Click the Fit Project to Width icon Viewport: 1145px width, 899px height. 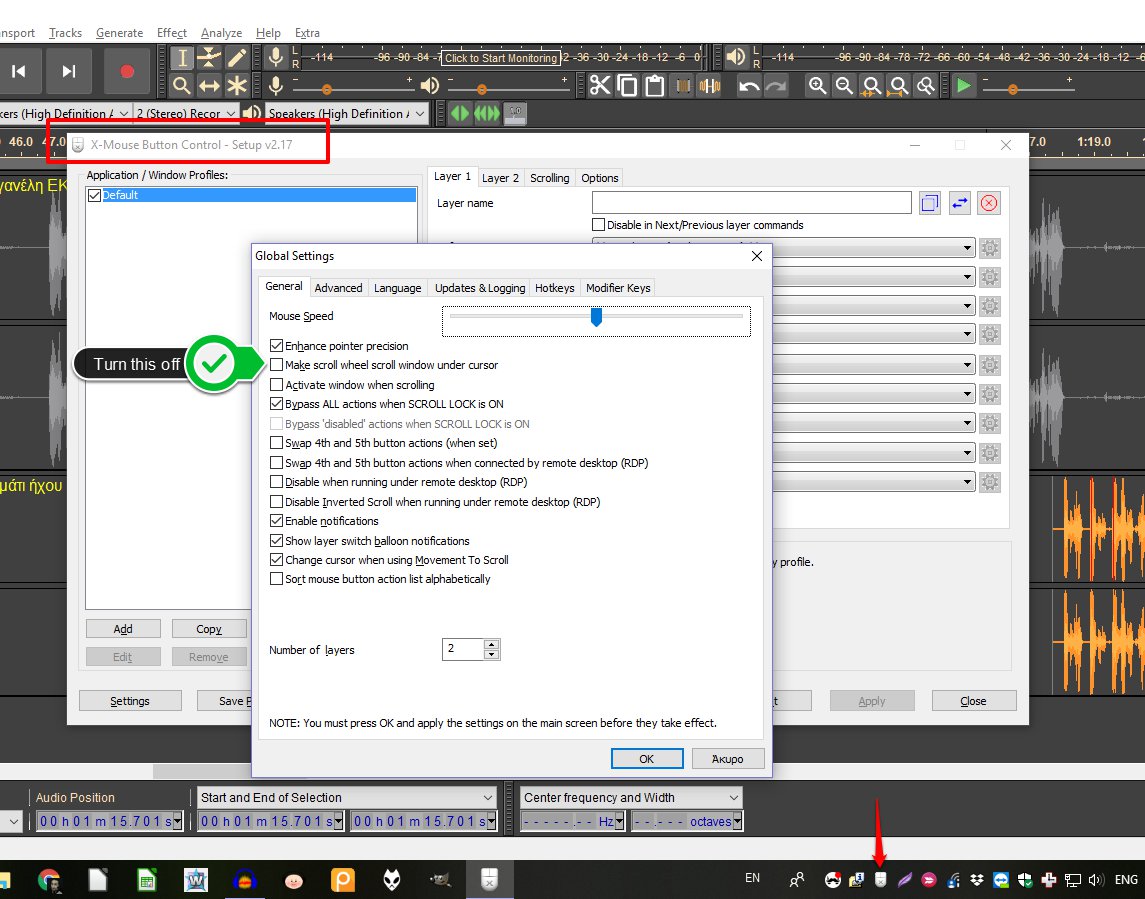899,85
